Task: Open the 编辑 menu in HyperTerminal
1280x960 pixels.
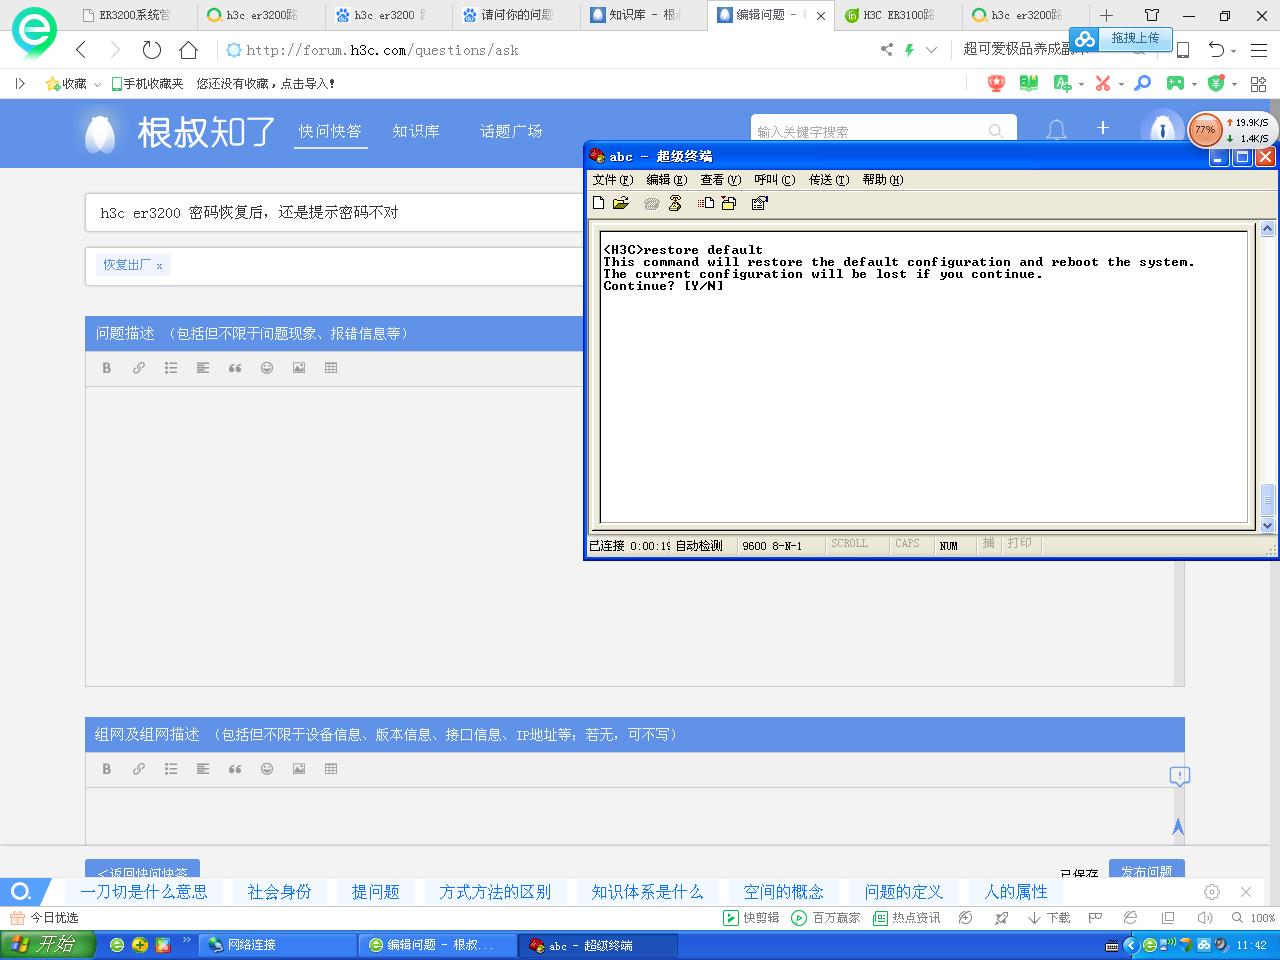Action: click(667, 180)
